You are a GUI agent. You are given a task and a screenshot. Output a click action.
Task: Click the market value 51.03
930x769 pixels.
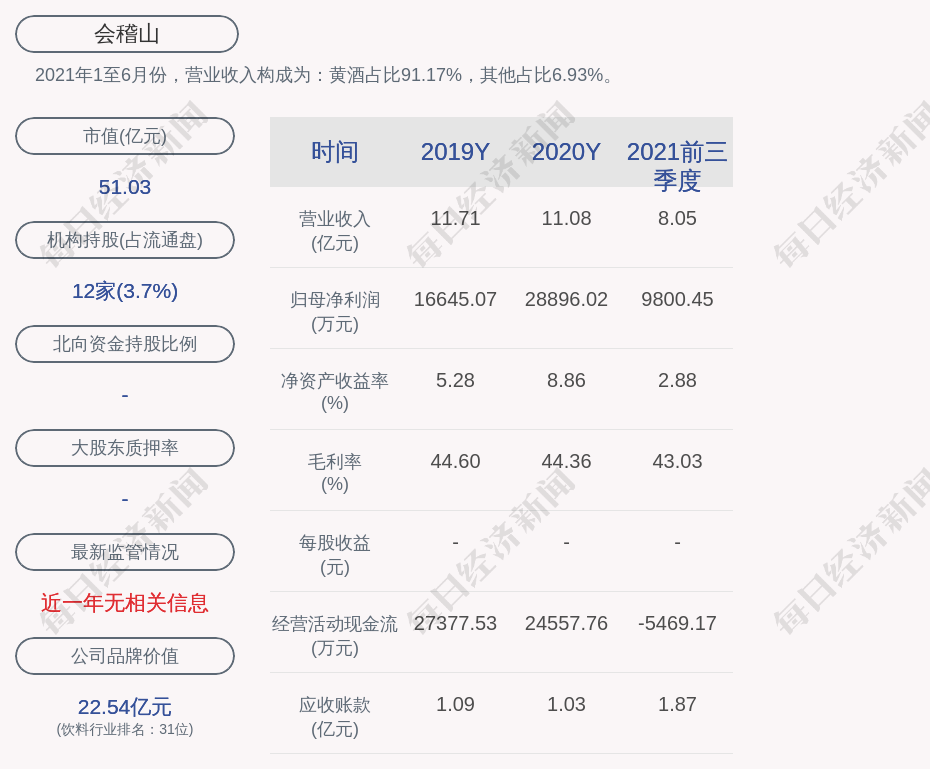125,187
